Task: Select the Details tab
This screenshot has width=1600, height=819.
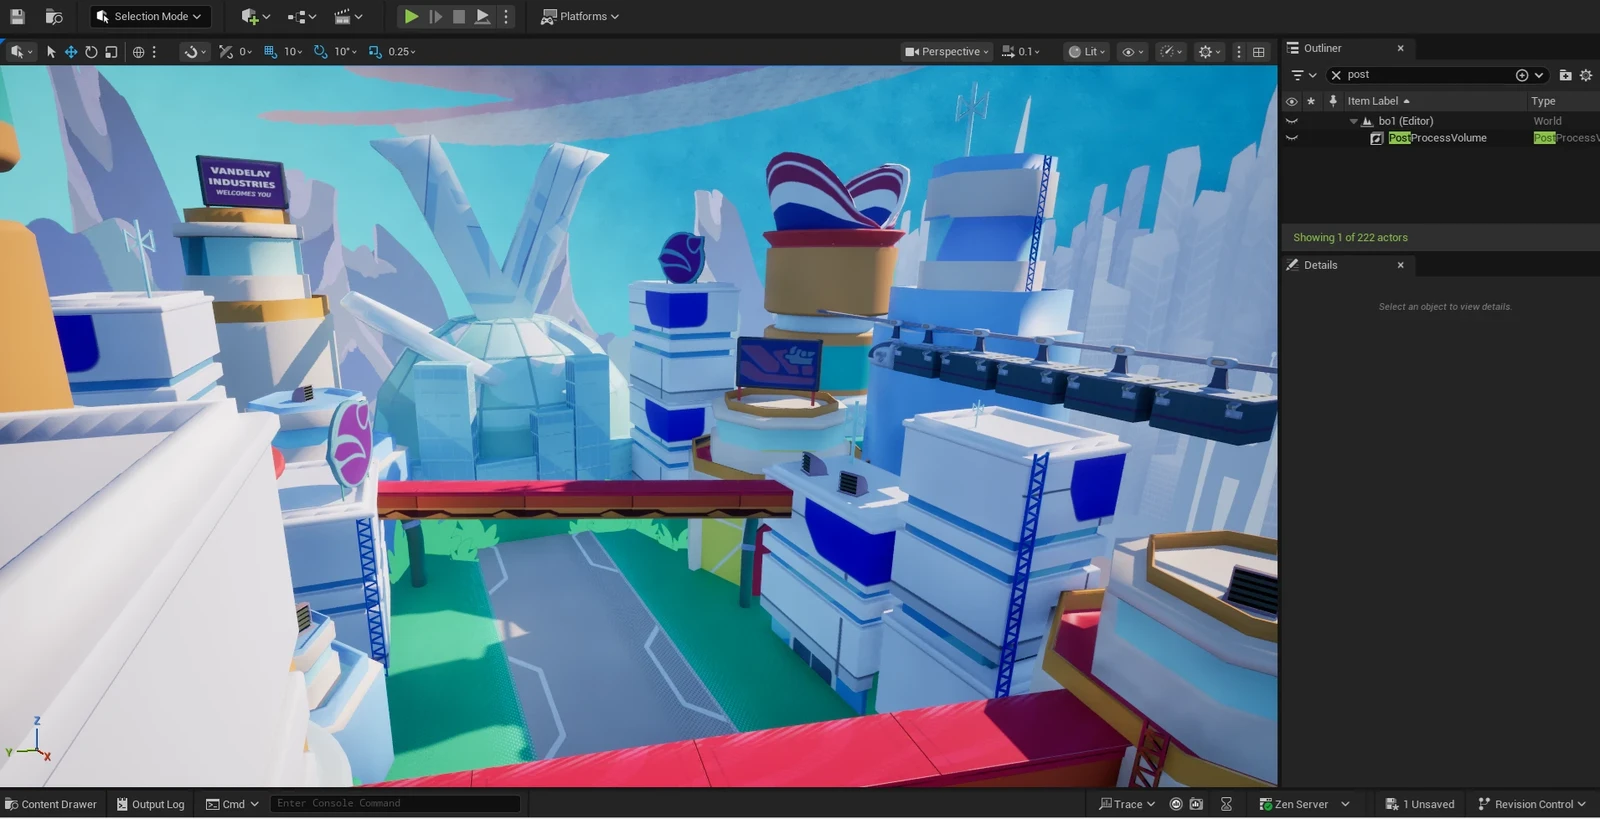Action: coord(1320,265)
